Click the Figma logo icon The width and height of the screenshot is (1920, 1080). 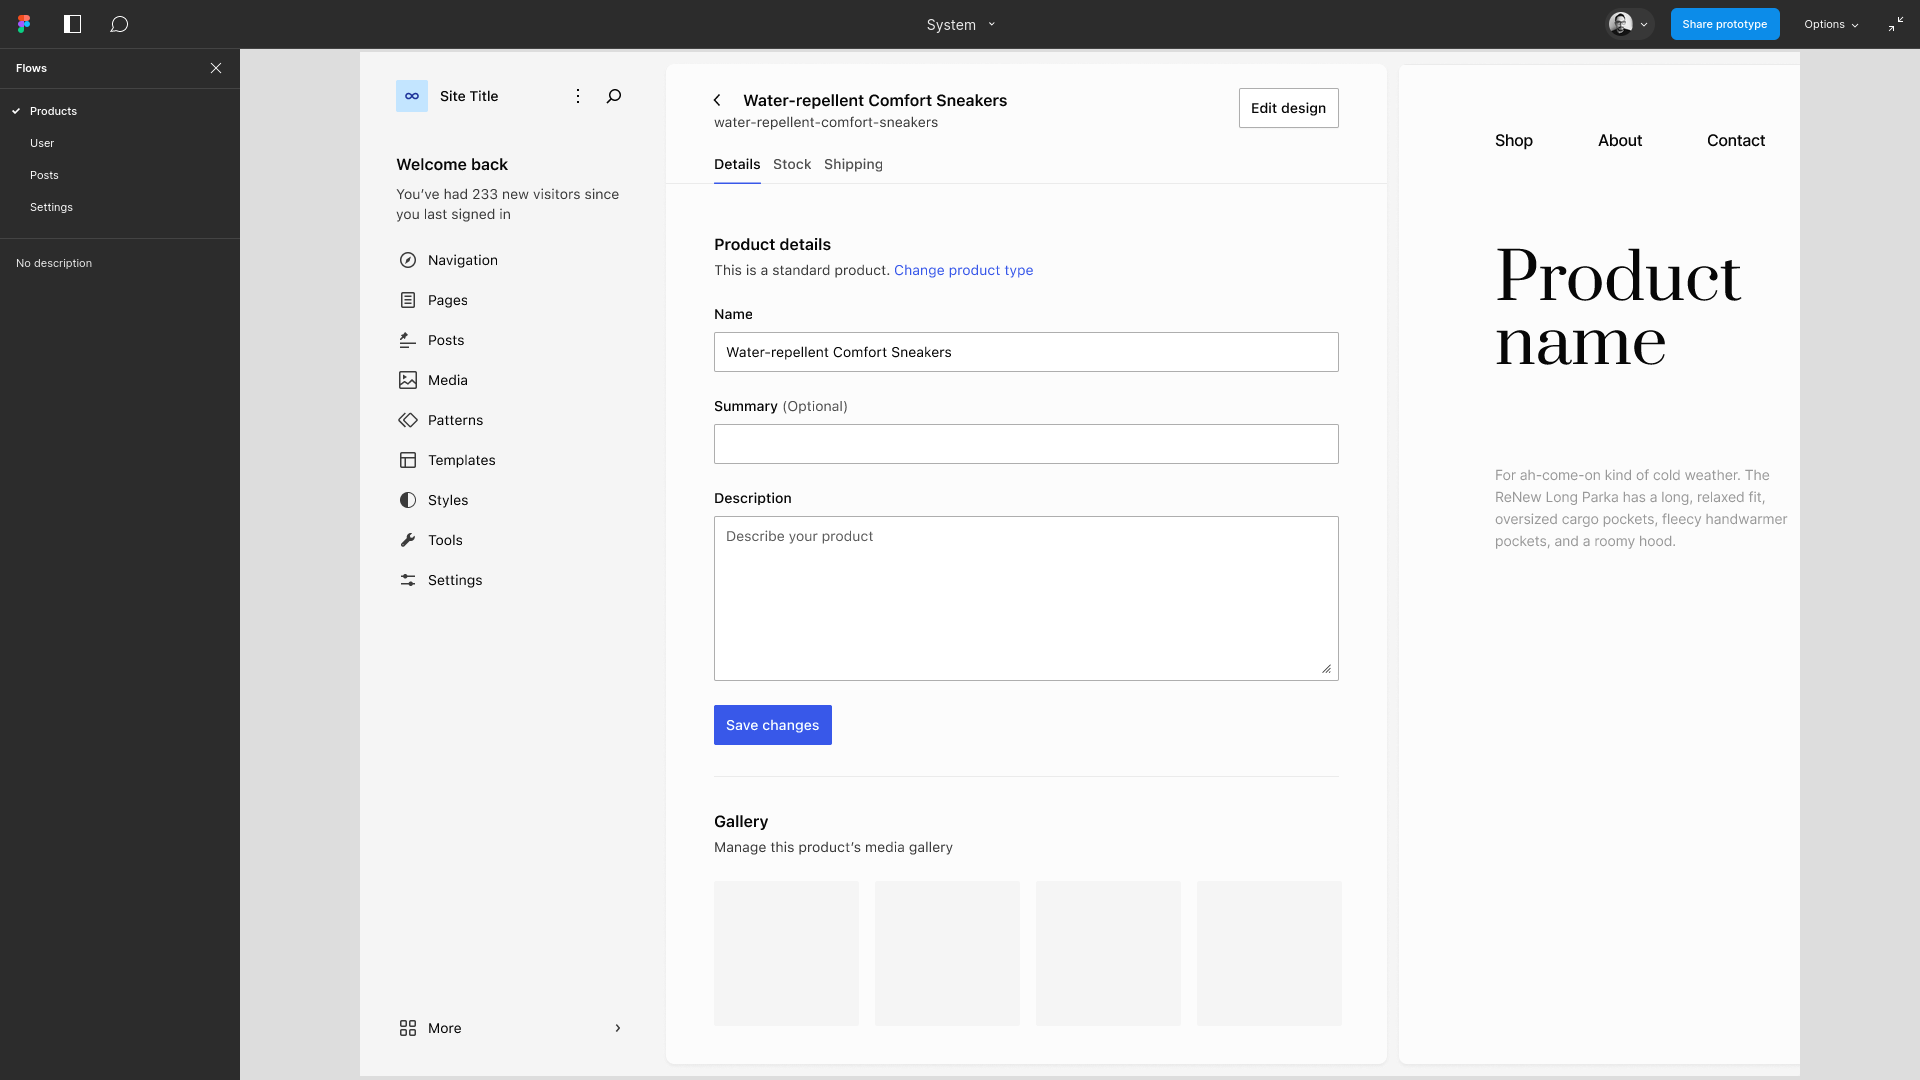pyautogui.click(x=24, y=24)
